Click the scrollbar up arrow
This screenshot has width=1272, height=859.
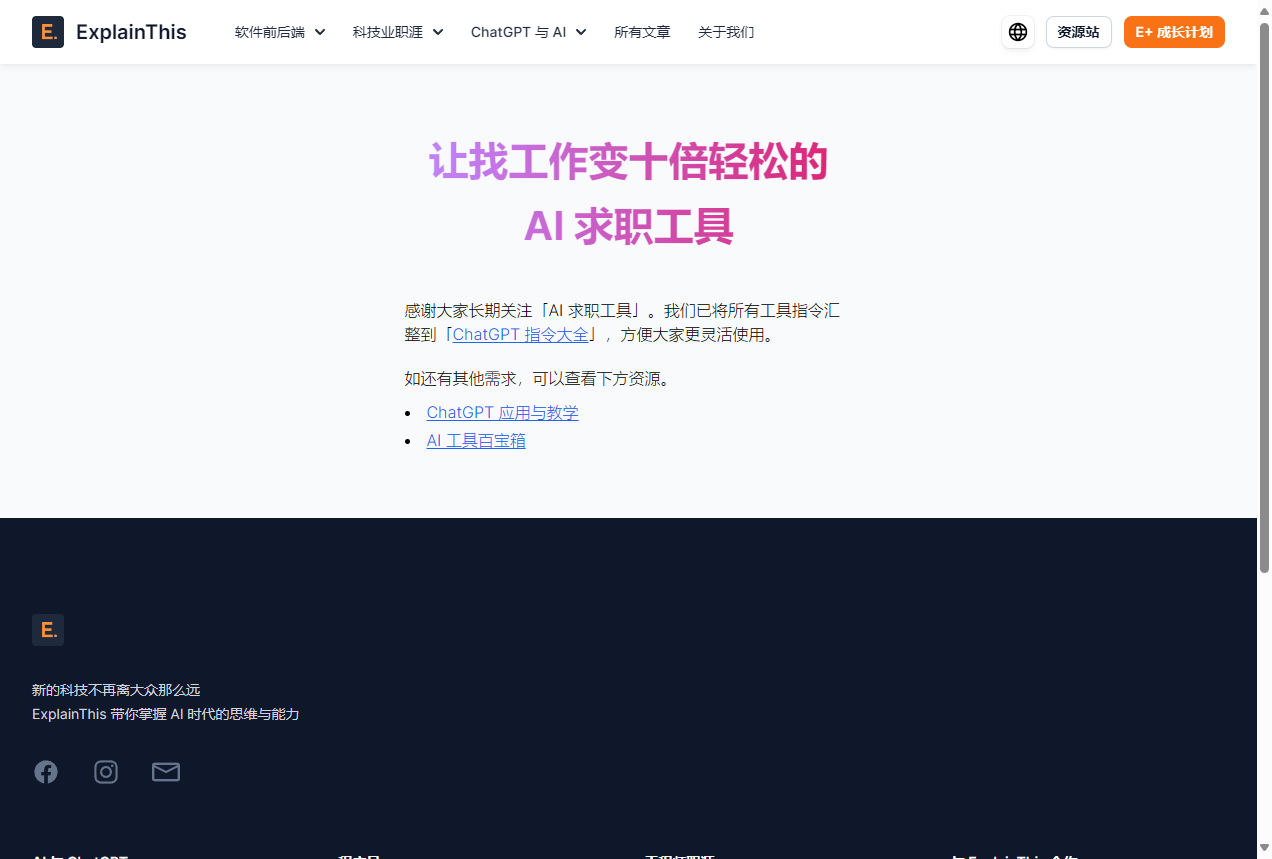(x=1264, y=8)
